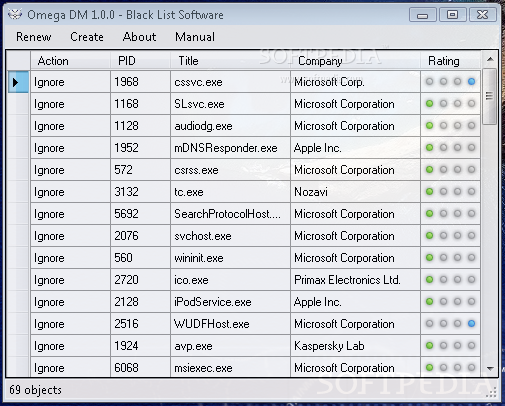Click the scrollbar up arrow
The width and height of the screenshot is (505, 406).
[x=490, y=59]
